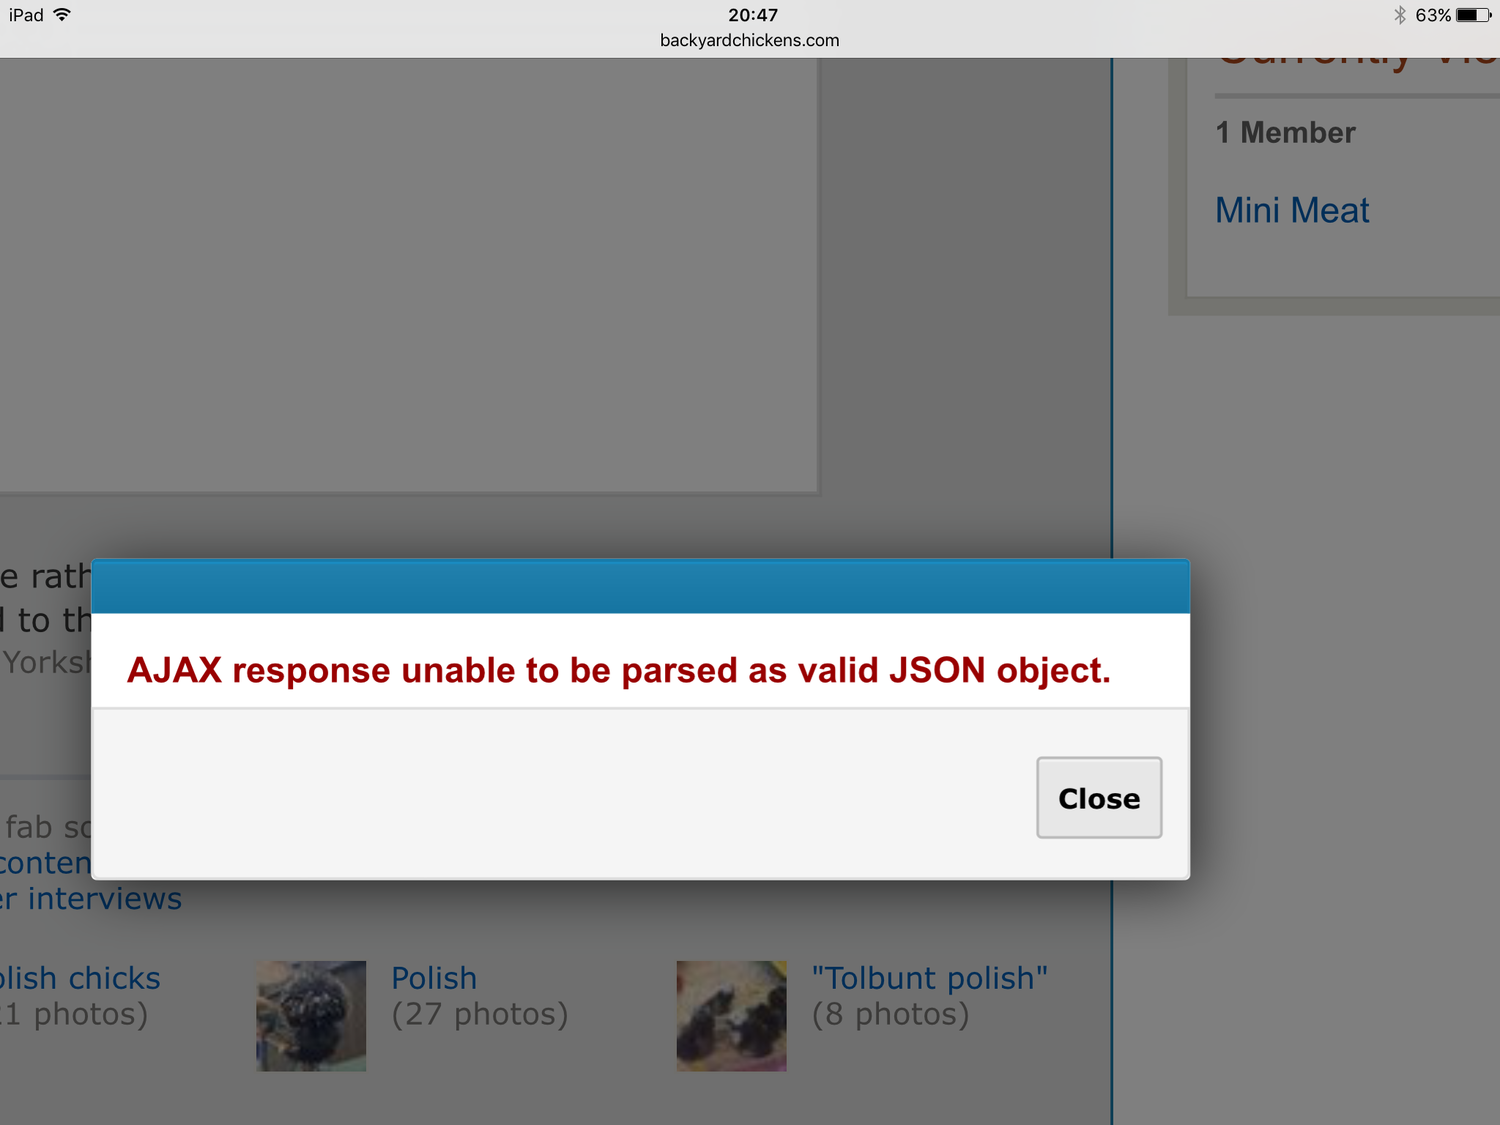View the Tolbunt polish album thumbnail

731,1016
